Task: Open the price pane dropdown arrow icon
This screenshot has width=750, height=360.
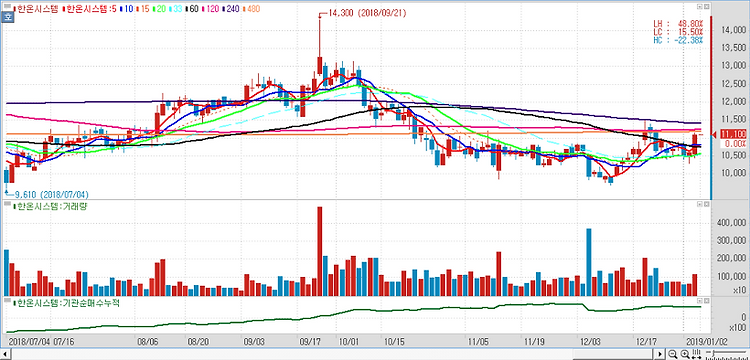Action: [700, 7]
